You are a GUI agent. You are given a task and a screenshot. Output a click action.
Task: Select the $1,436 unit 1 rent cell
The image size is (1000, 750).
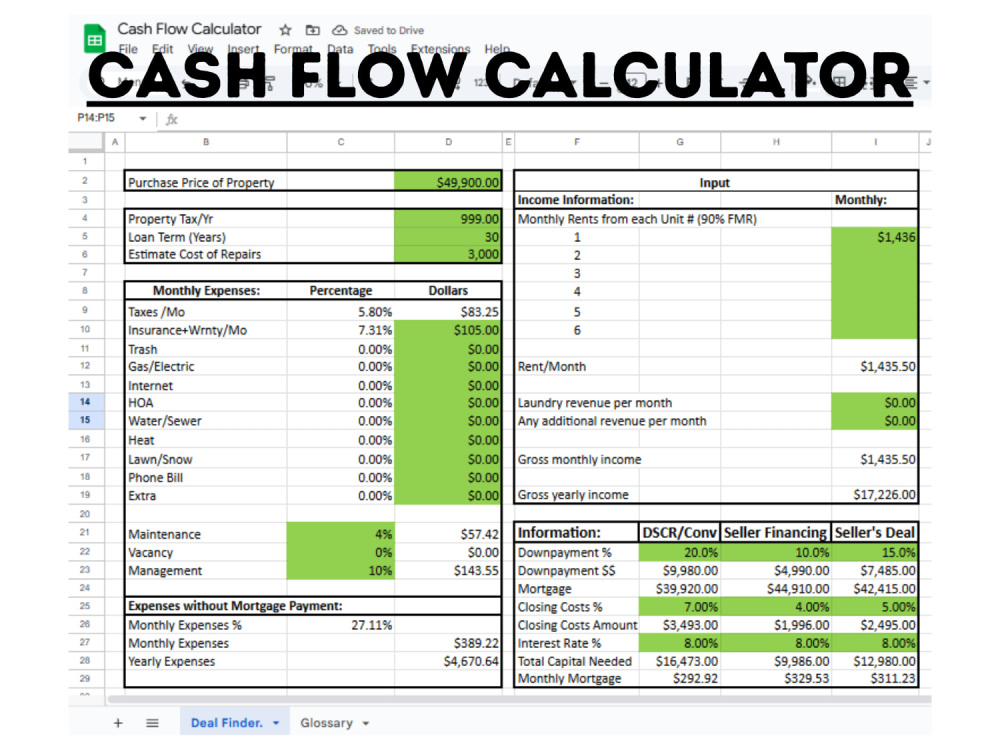pos(874,237)
